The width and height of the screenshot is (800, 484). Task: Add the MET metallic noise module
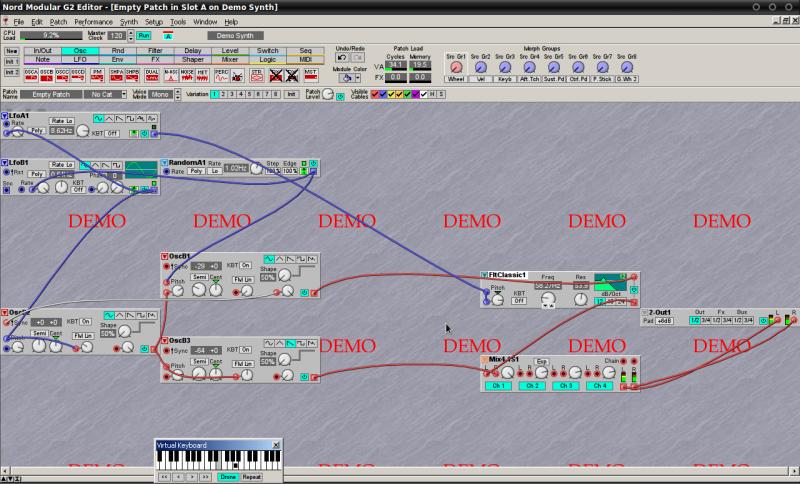pos(202,75)
